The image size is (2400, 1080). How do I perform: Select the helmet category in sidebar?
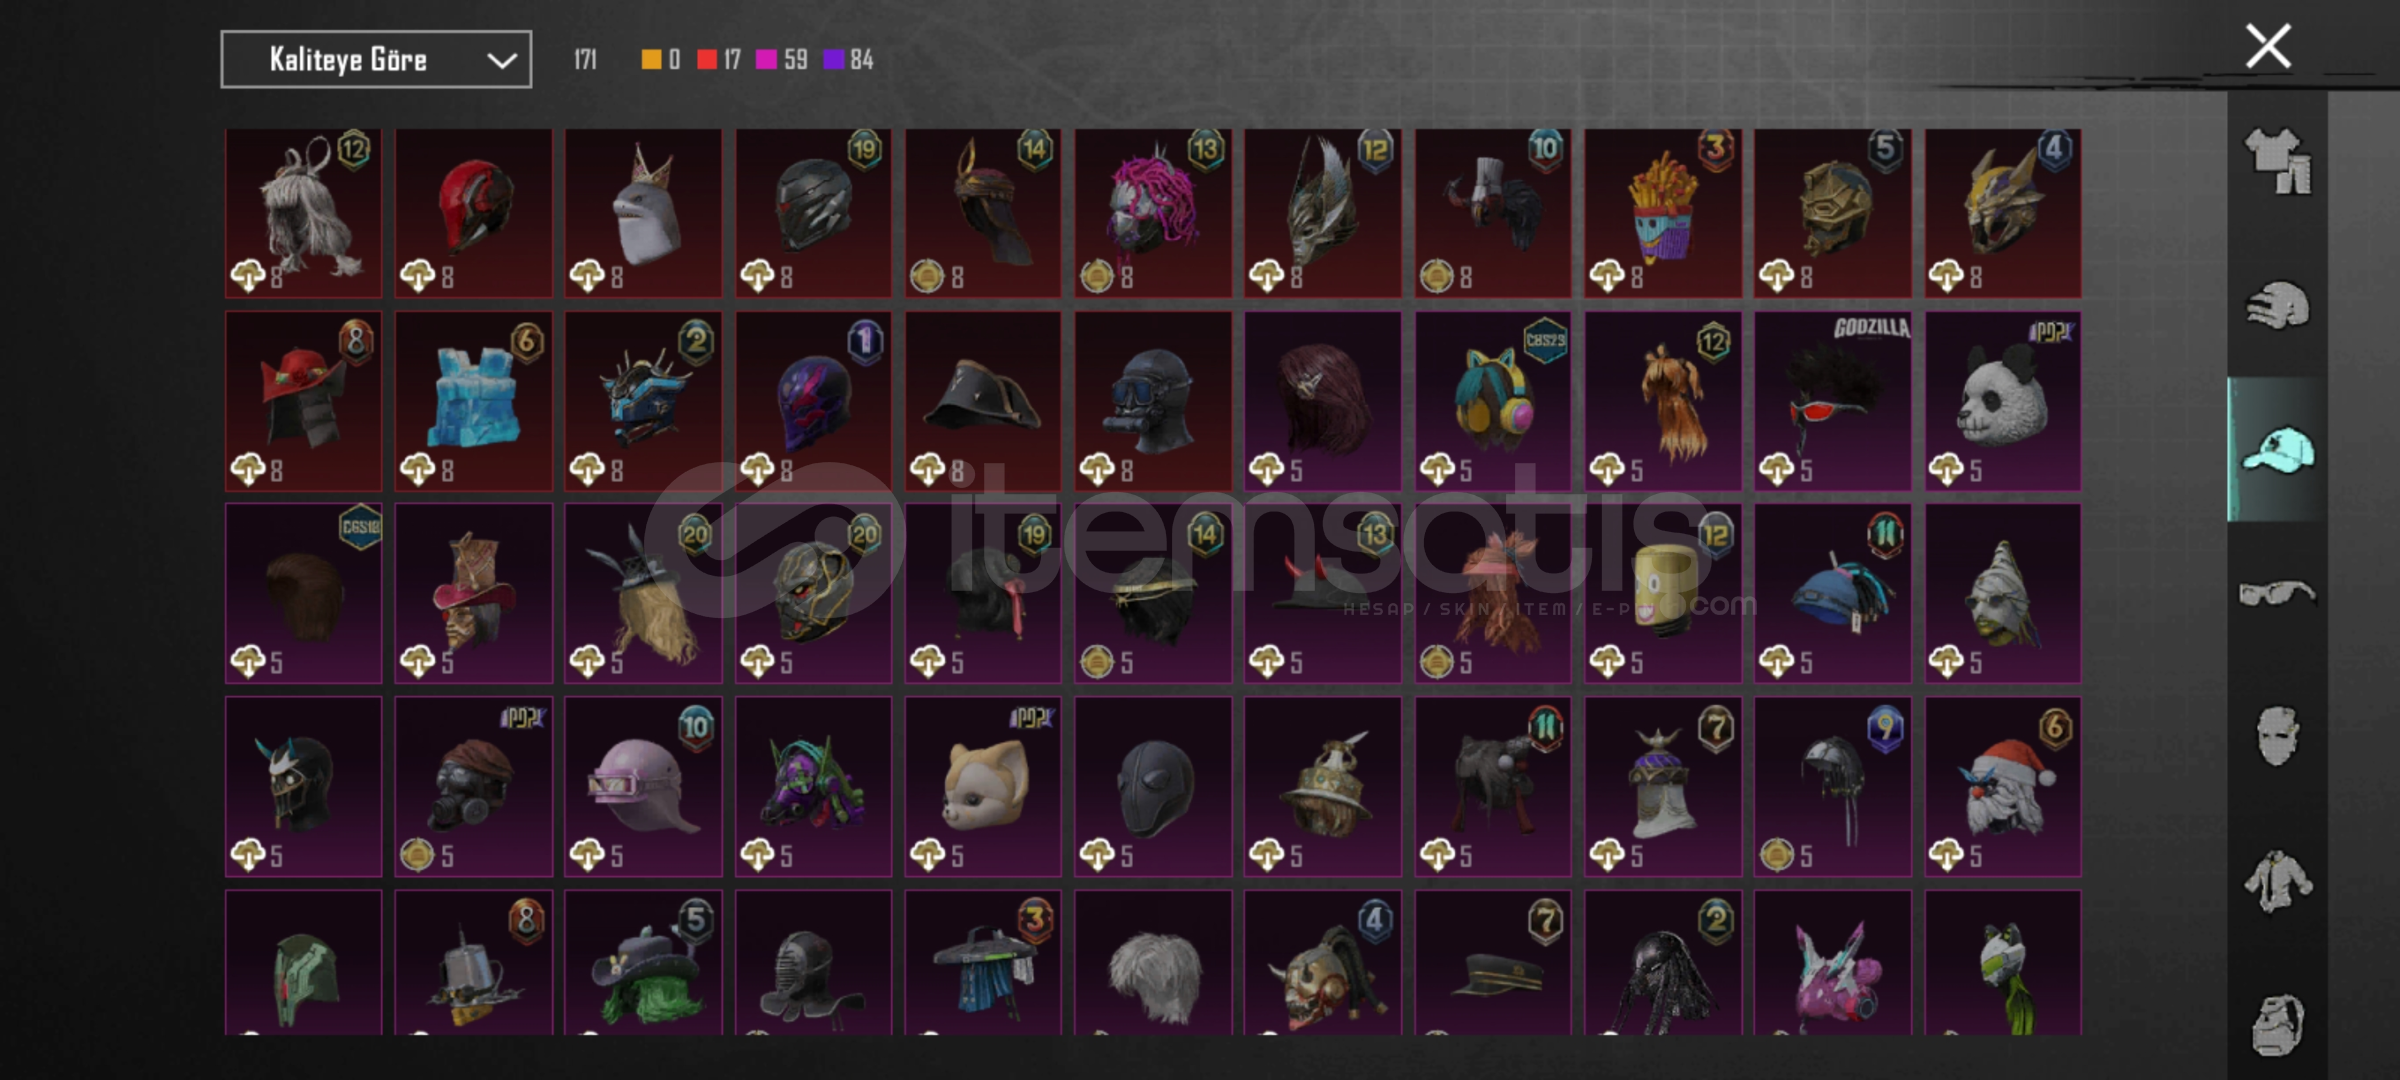point(2278,305)
